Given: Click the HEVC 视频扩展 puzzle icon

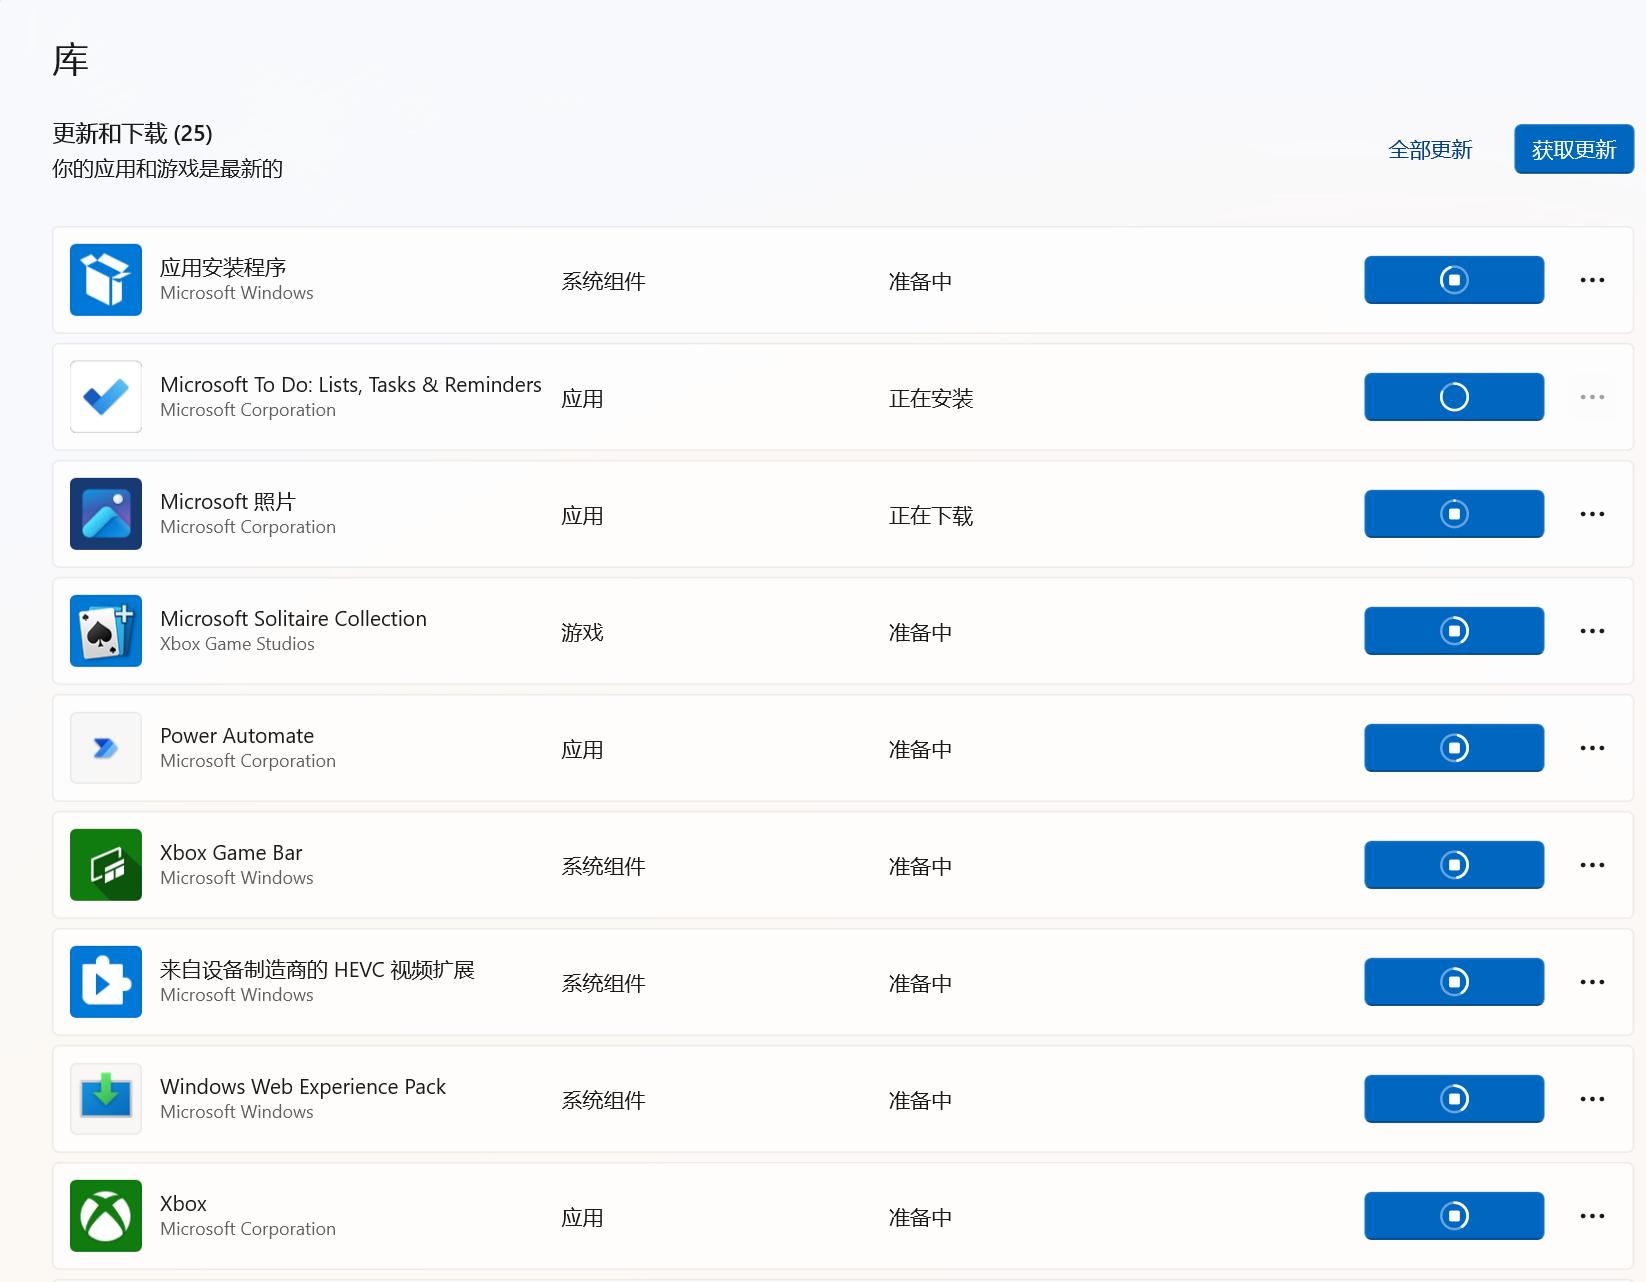Looking at the screenshot, I should 106,982.
